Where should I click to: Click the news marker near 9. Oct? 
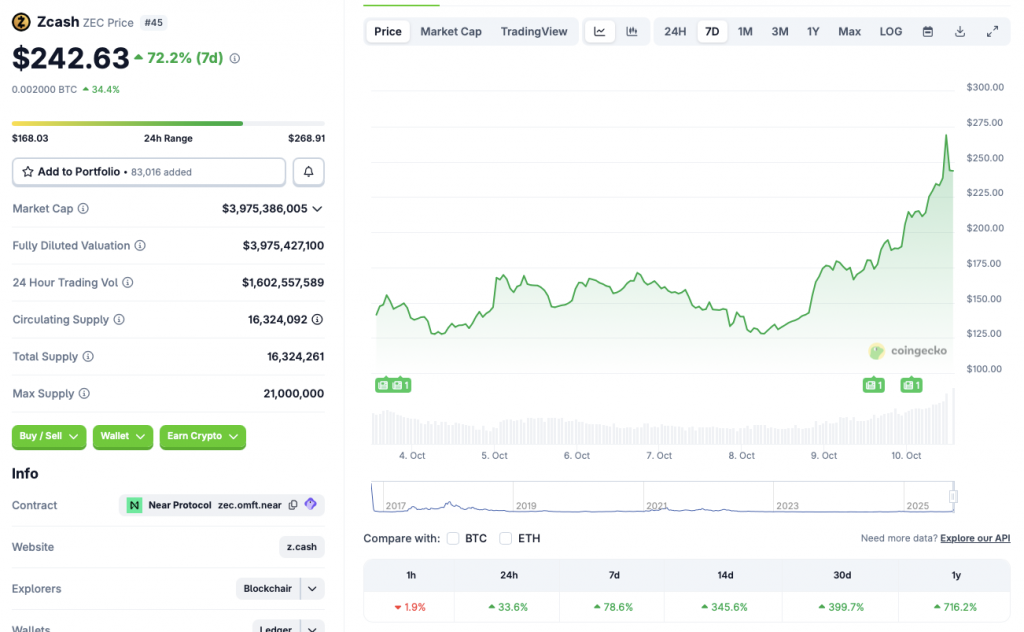(873, 385)
